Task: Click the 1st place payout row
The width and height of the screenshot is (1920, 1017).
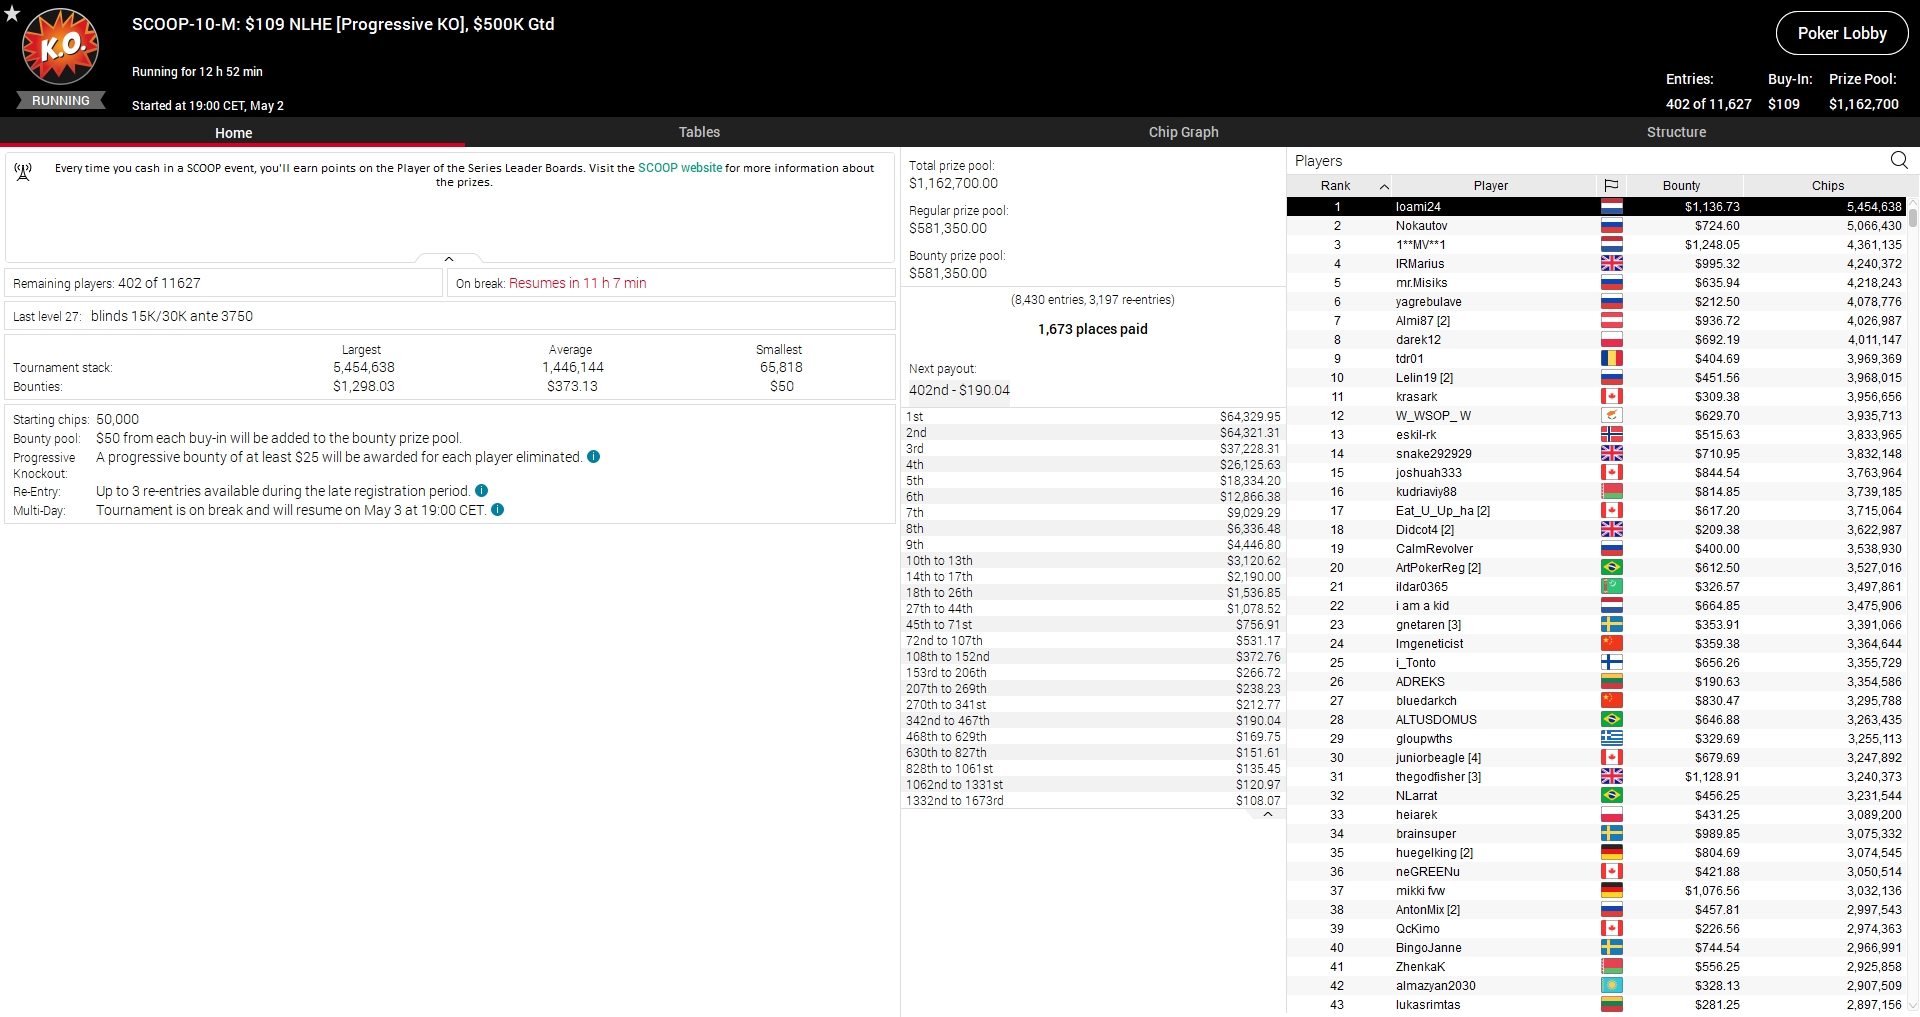Action: click(x=1093, y=417)
